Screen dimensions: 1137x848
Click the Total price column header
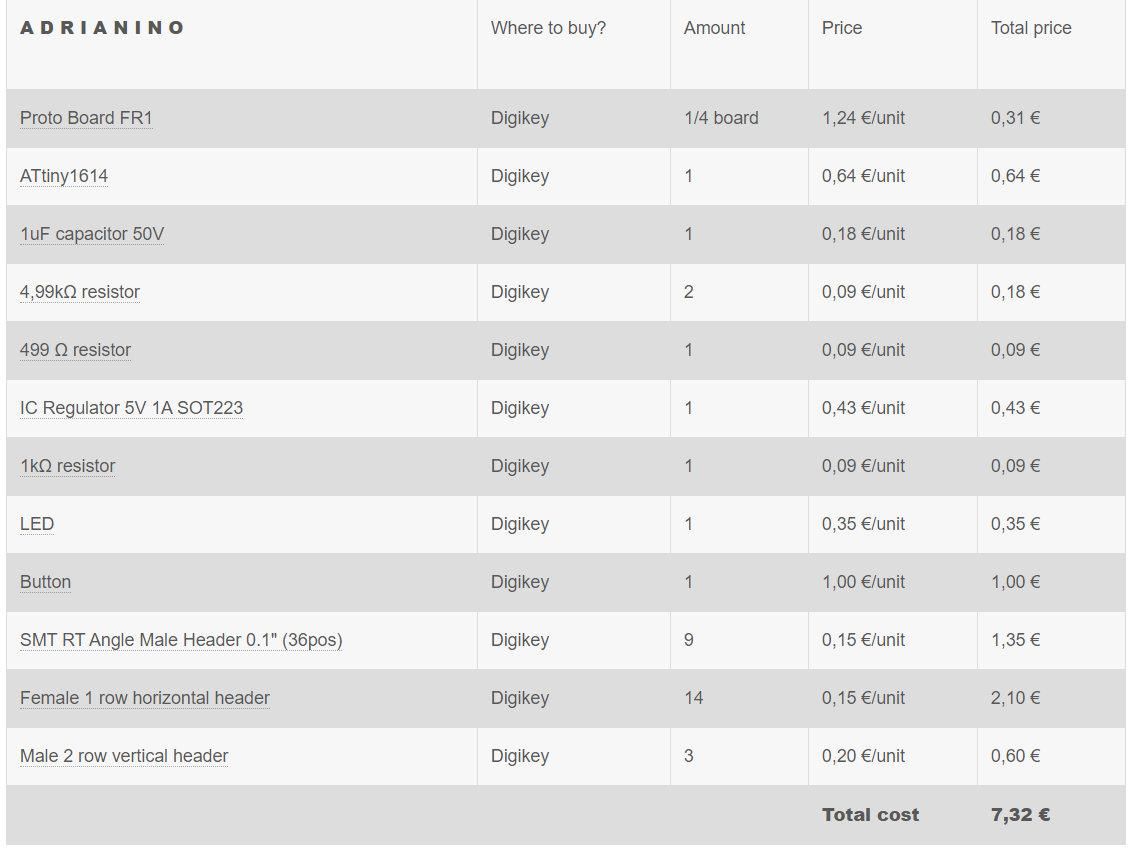(1031, 28)
